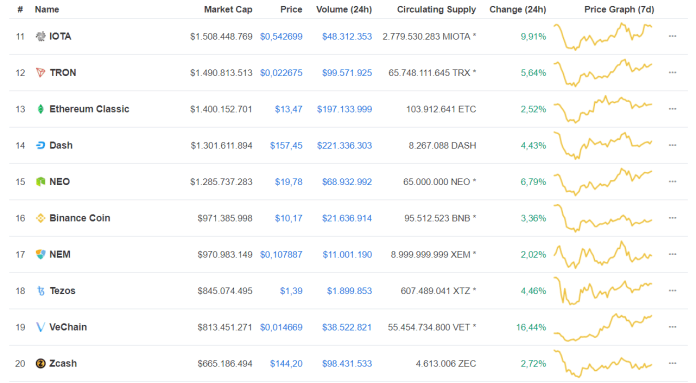The width and height of the screenshot is (696, 383).
Task: Click NEM market cap $970.983.149
Action: [225, 255]
